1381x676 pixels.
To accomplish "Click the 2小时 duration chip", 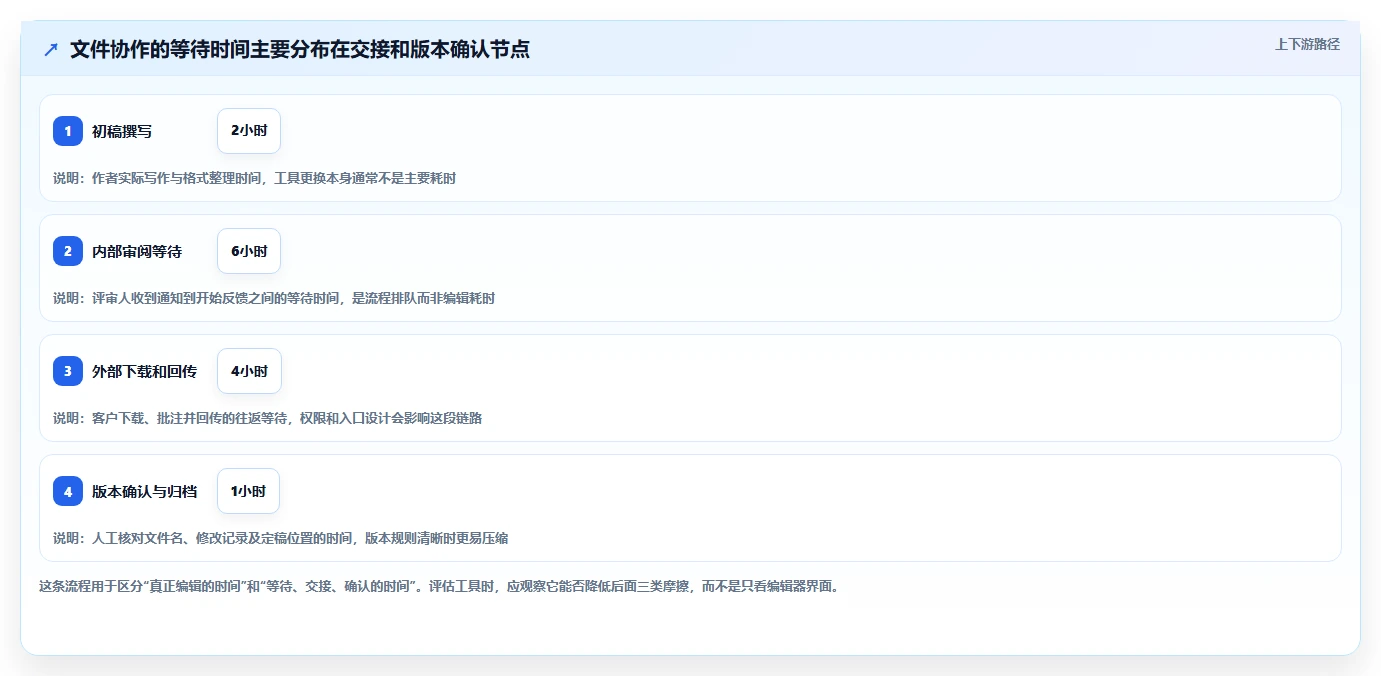I will coord(249,131).
